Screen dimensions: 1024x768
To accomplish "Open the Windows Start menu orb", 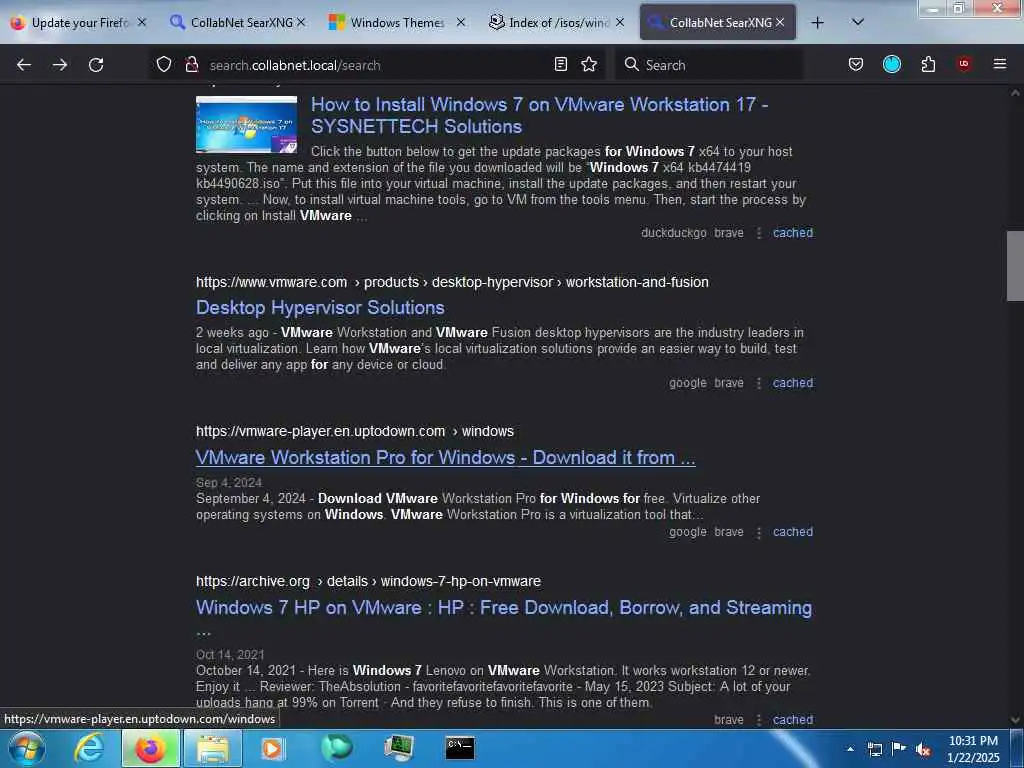I will pyautogui.click(x=27, y=748).
